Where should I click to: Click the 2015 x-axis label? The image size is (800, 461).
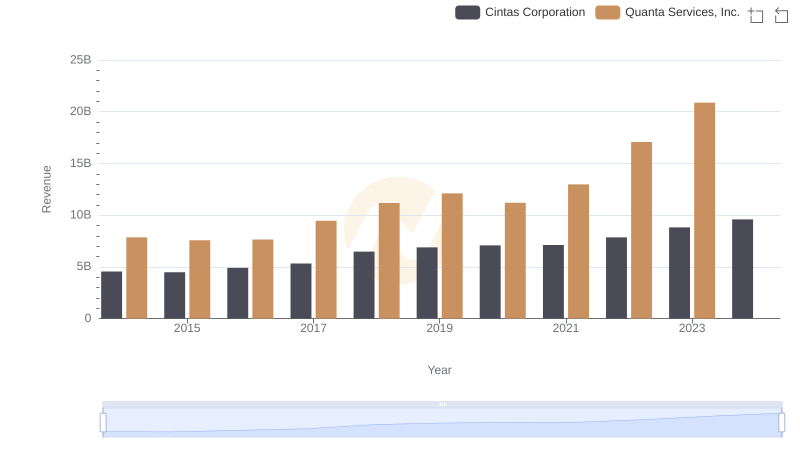pyautogui.click(x=187, y=328)
